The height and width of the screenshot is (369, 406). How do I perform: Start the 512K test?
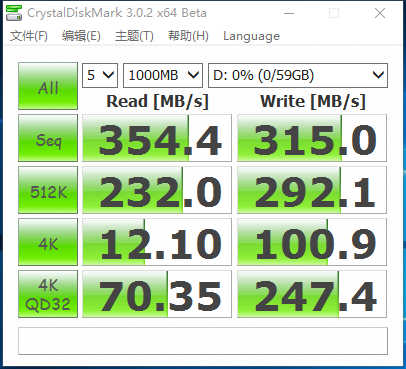coord(48,190)
